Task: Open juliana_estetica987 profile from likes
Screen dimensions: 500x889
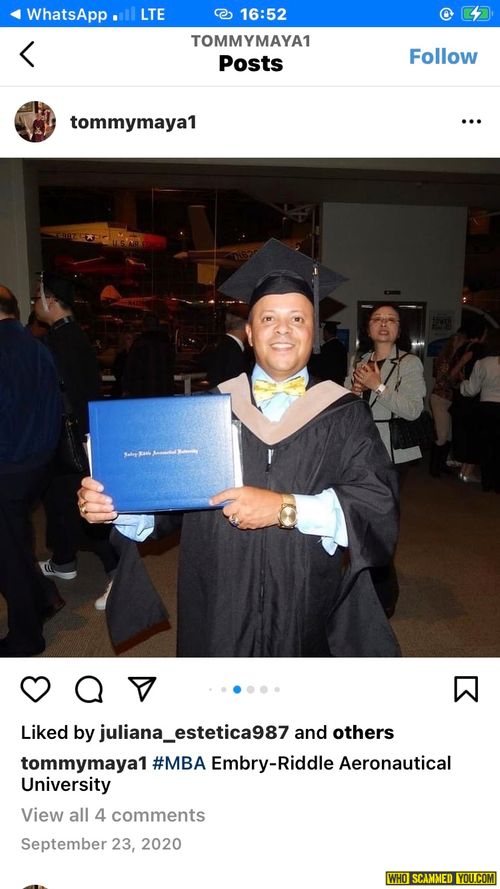Action: (194, 733)
